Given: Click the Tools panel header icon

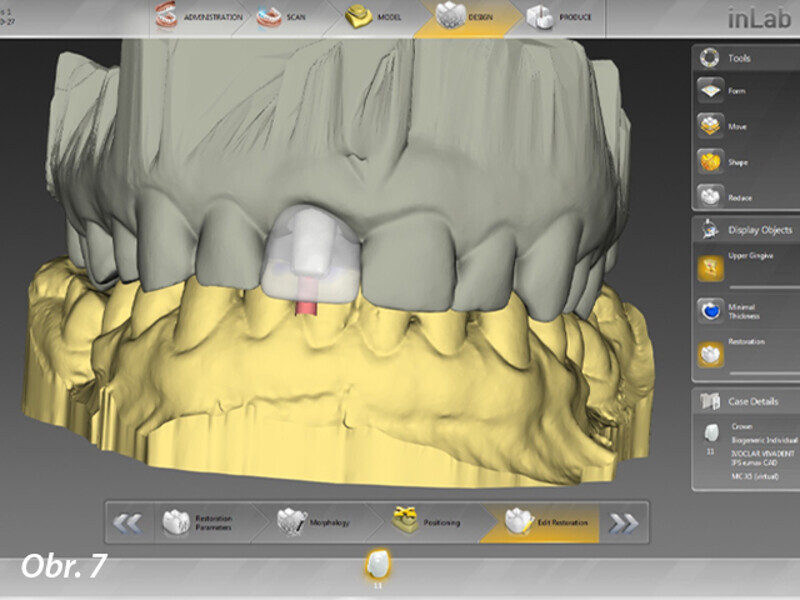Looking at the screenshot, I should [709, 57].
